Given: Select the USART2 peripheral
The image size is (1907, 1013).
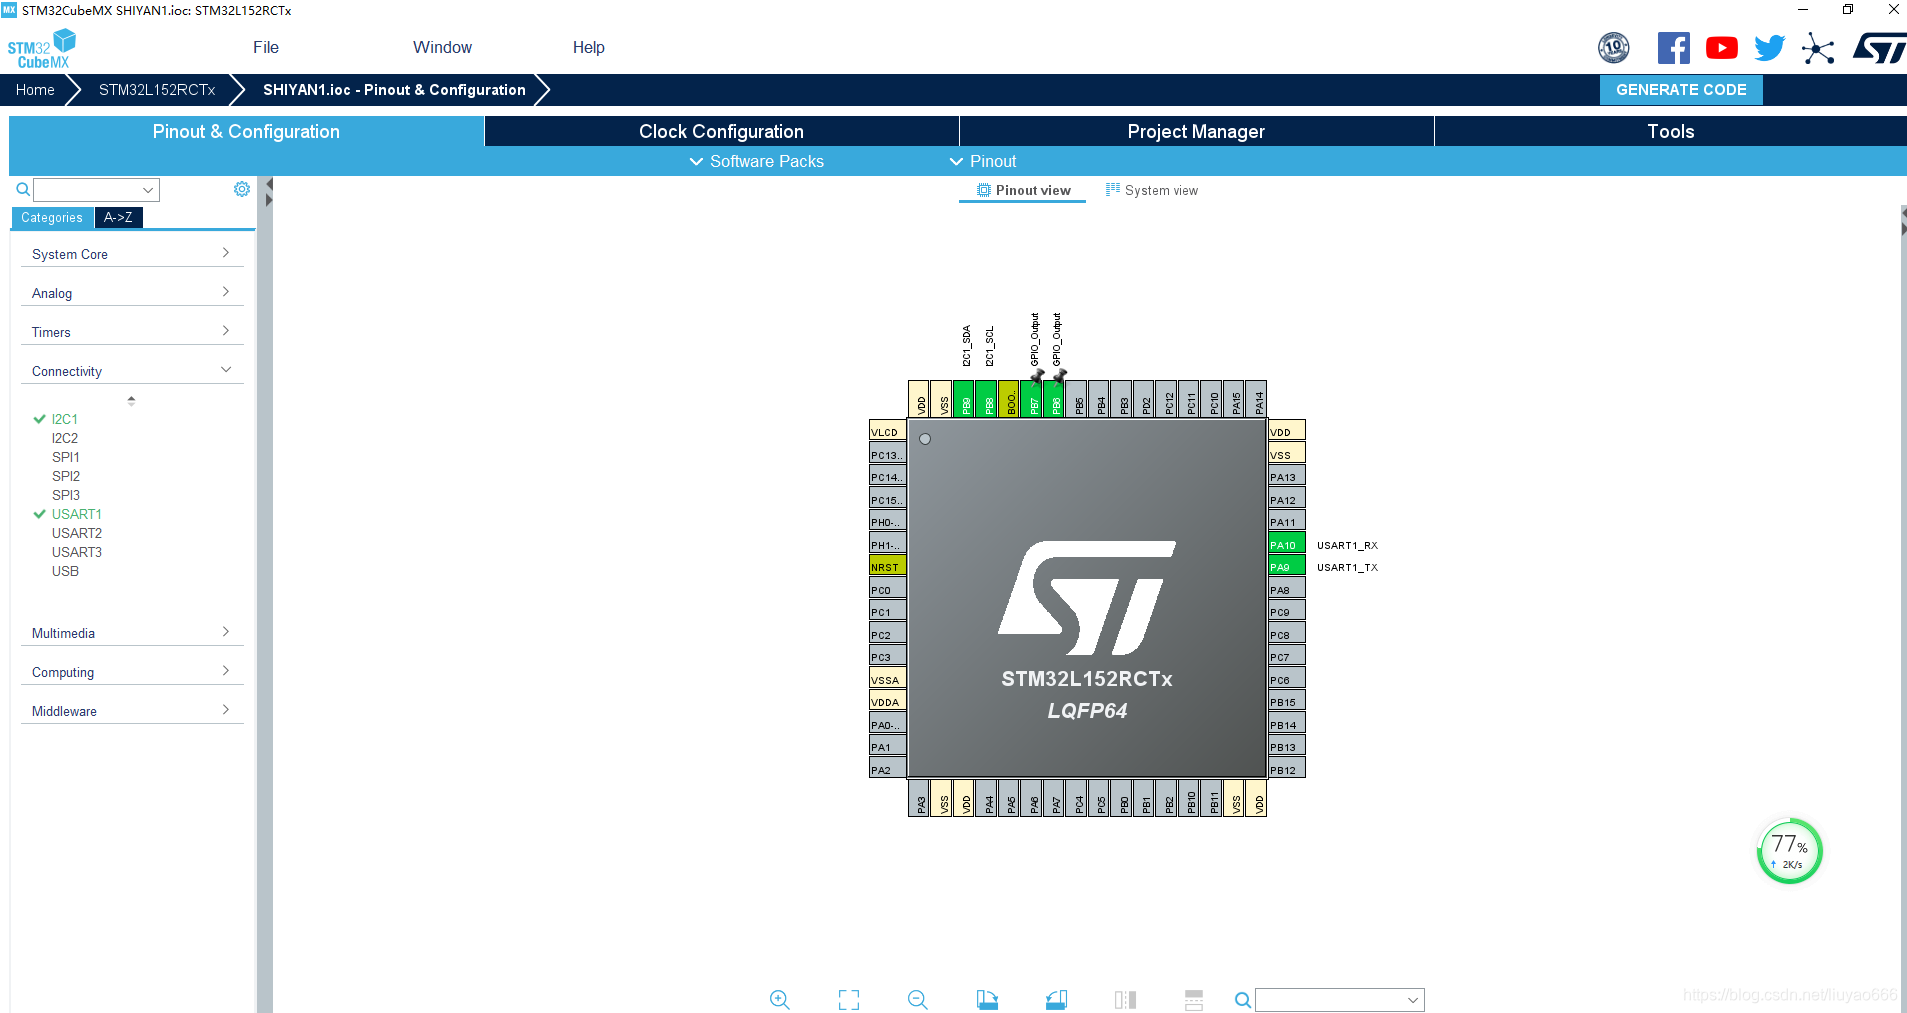Looking at the screenshot, I should (x=77, y=533).
